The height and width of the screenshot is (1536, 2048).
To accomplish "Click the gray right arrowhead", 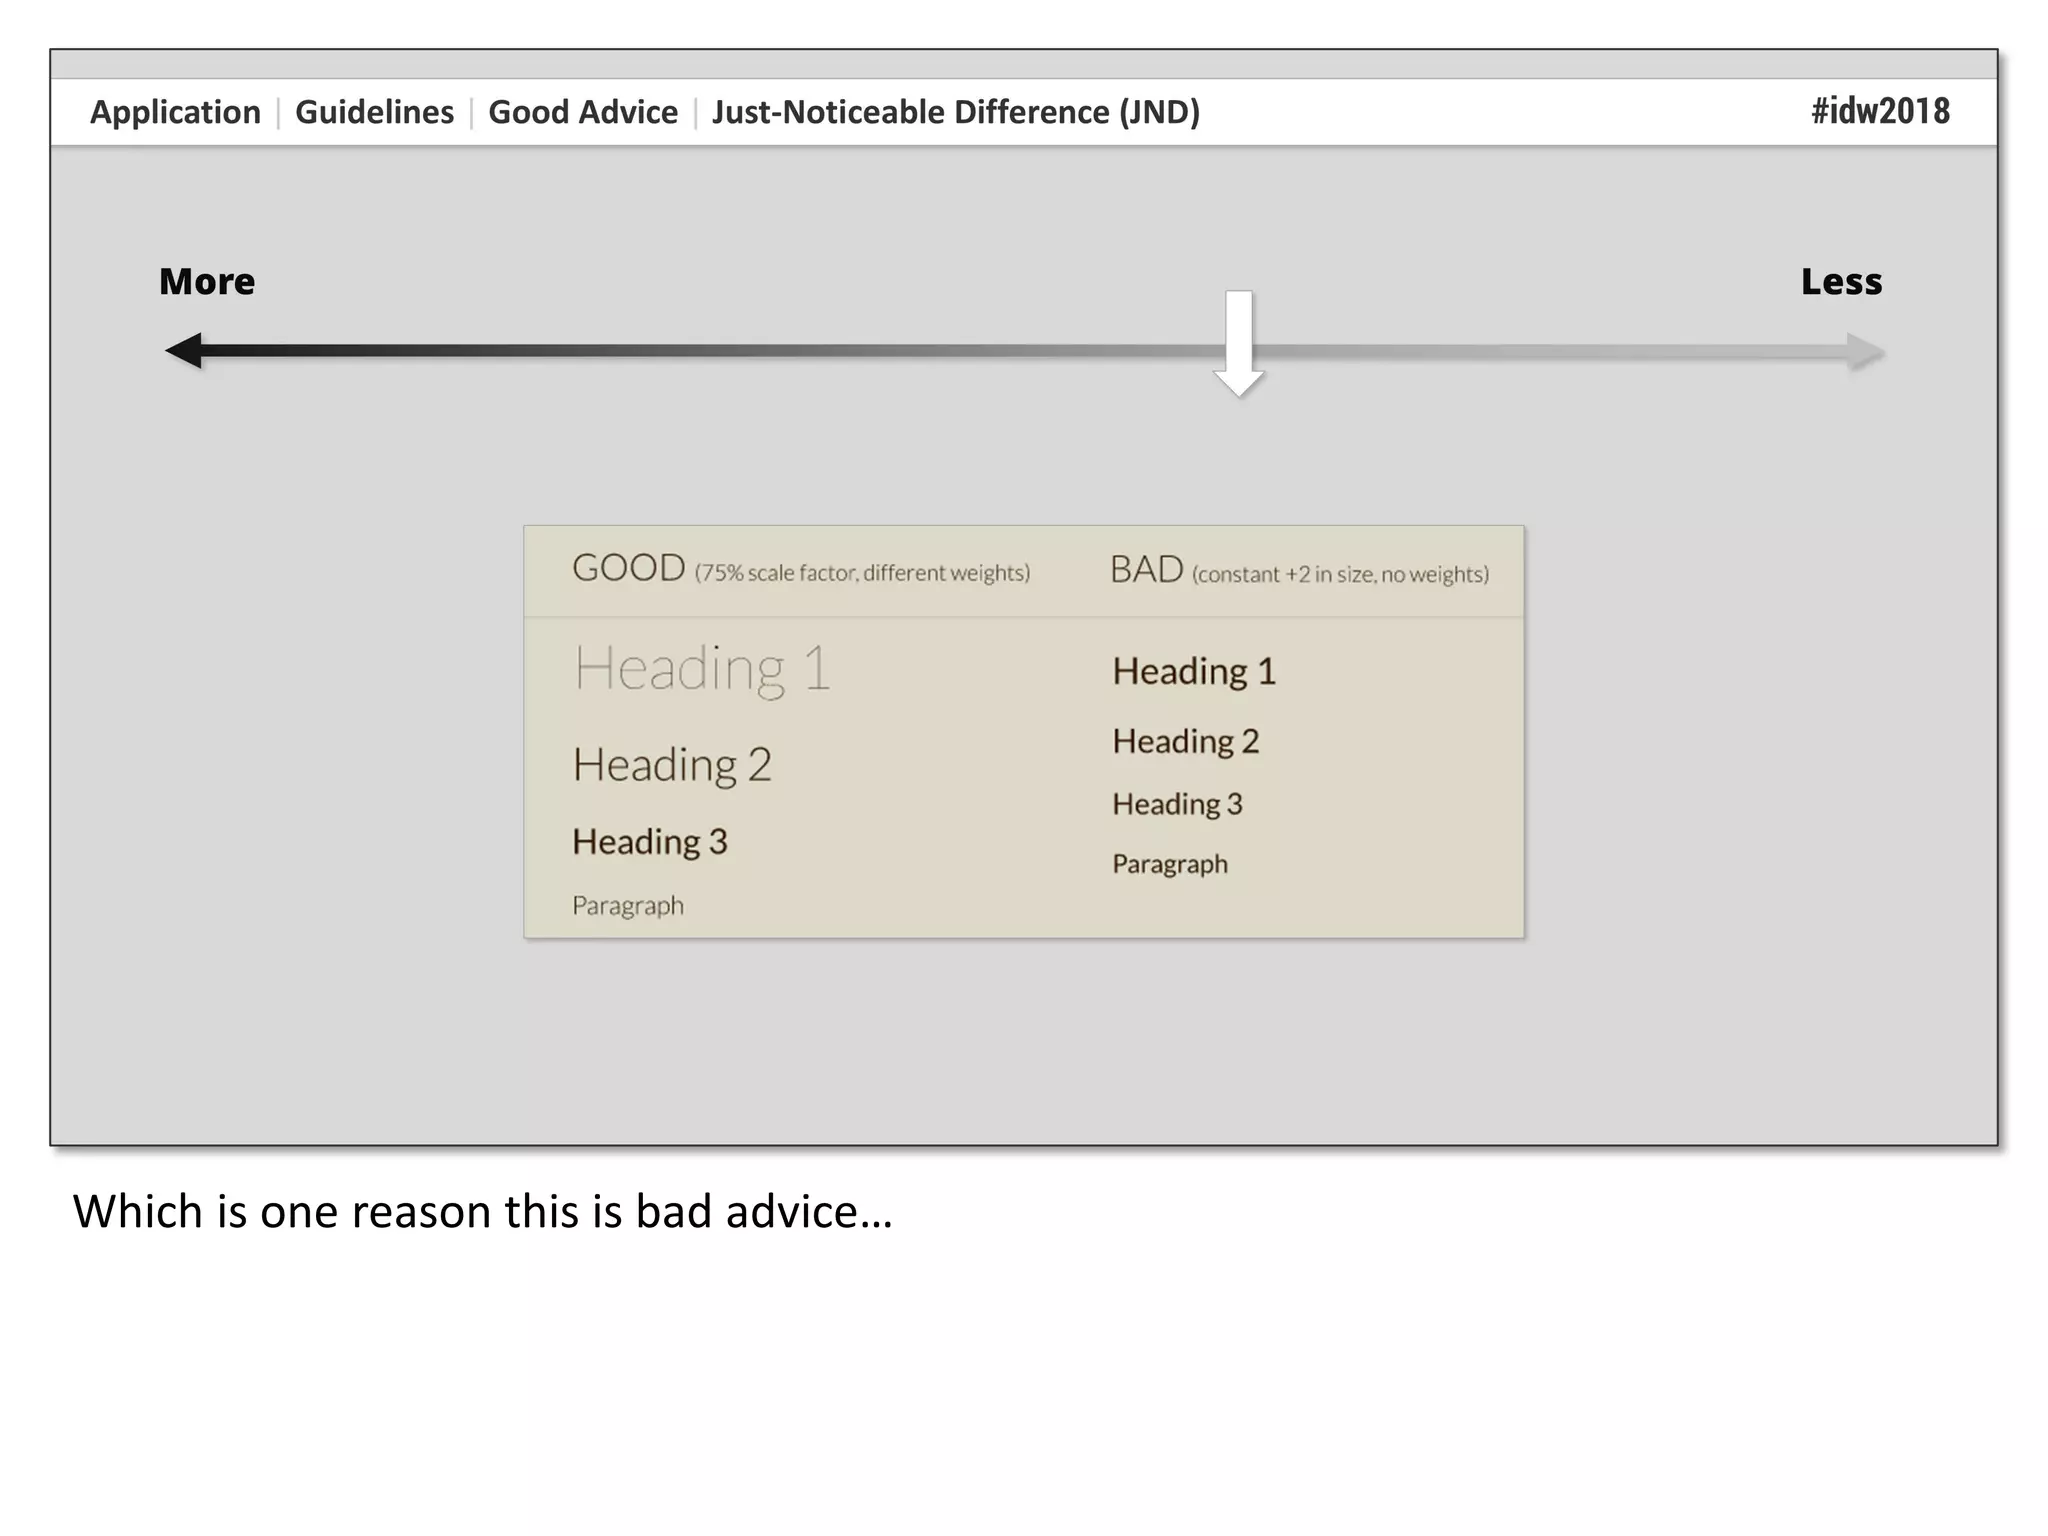I will coord(1866,352).
